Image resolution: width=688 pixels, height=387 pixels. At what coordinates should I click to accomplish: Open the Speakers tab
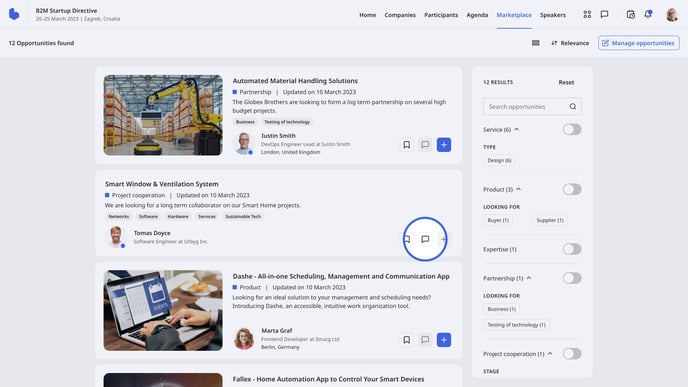click(552, 15)
